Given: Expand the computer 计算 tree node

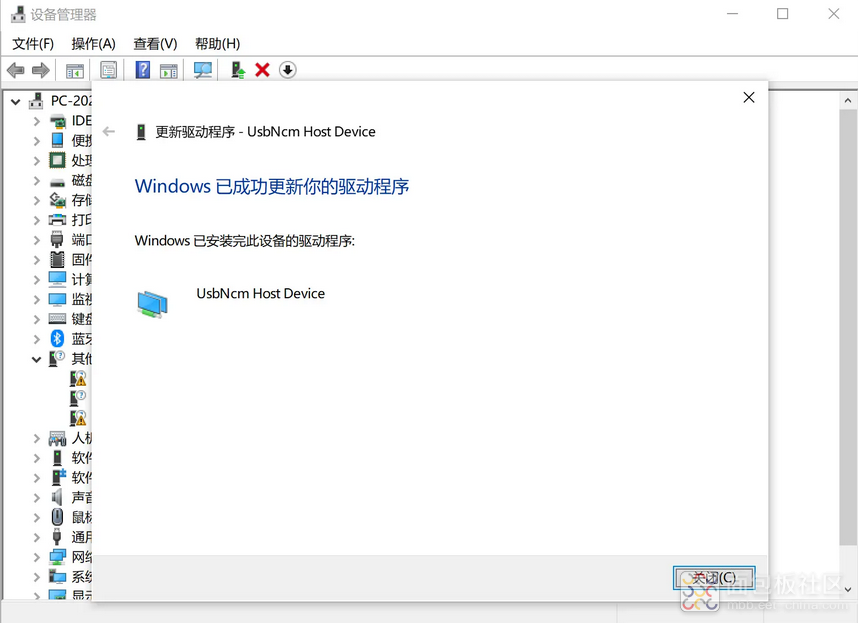Looking at the screenshot, I should (x=37, y=280).
